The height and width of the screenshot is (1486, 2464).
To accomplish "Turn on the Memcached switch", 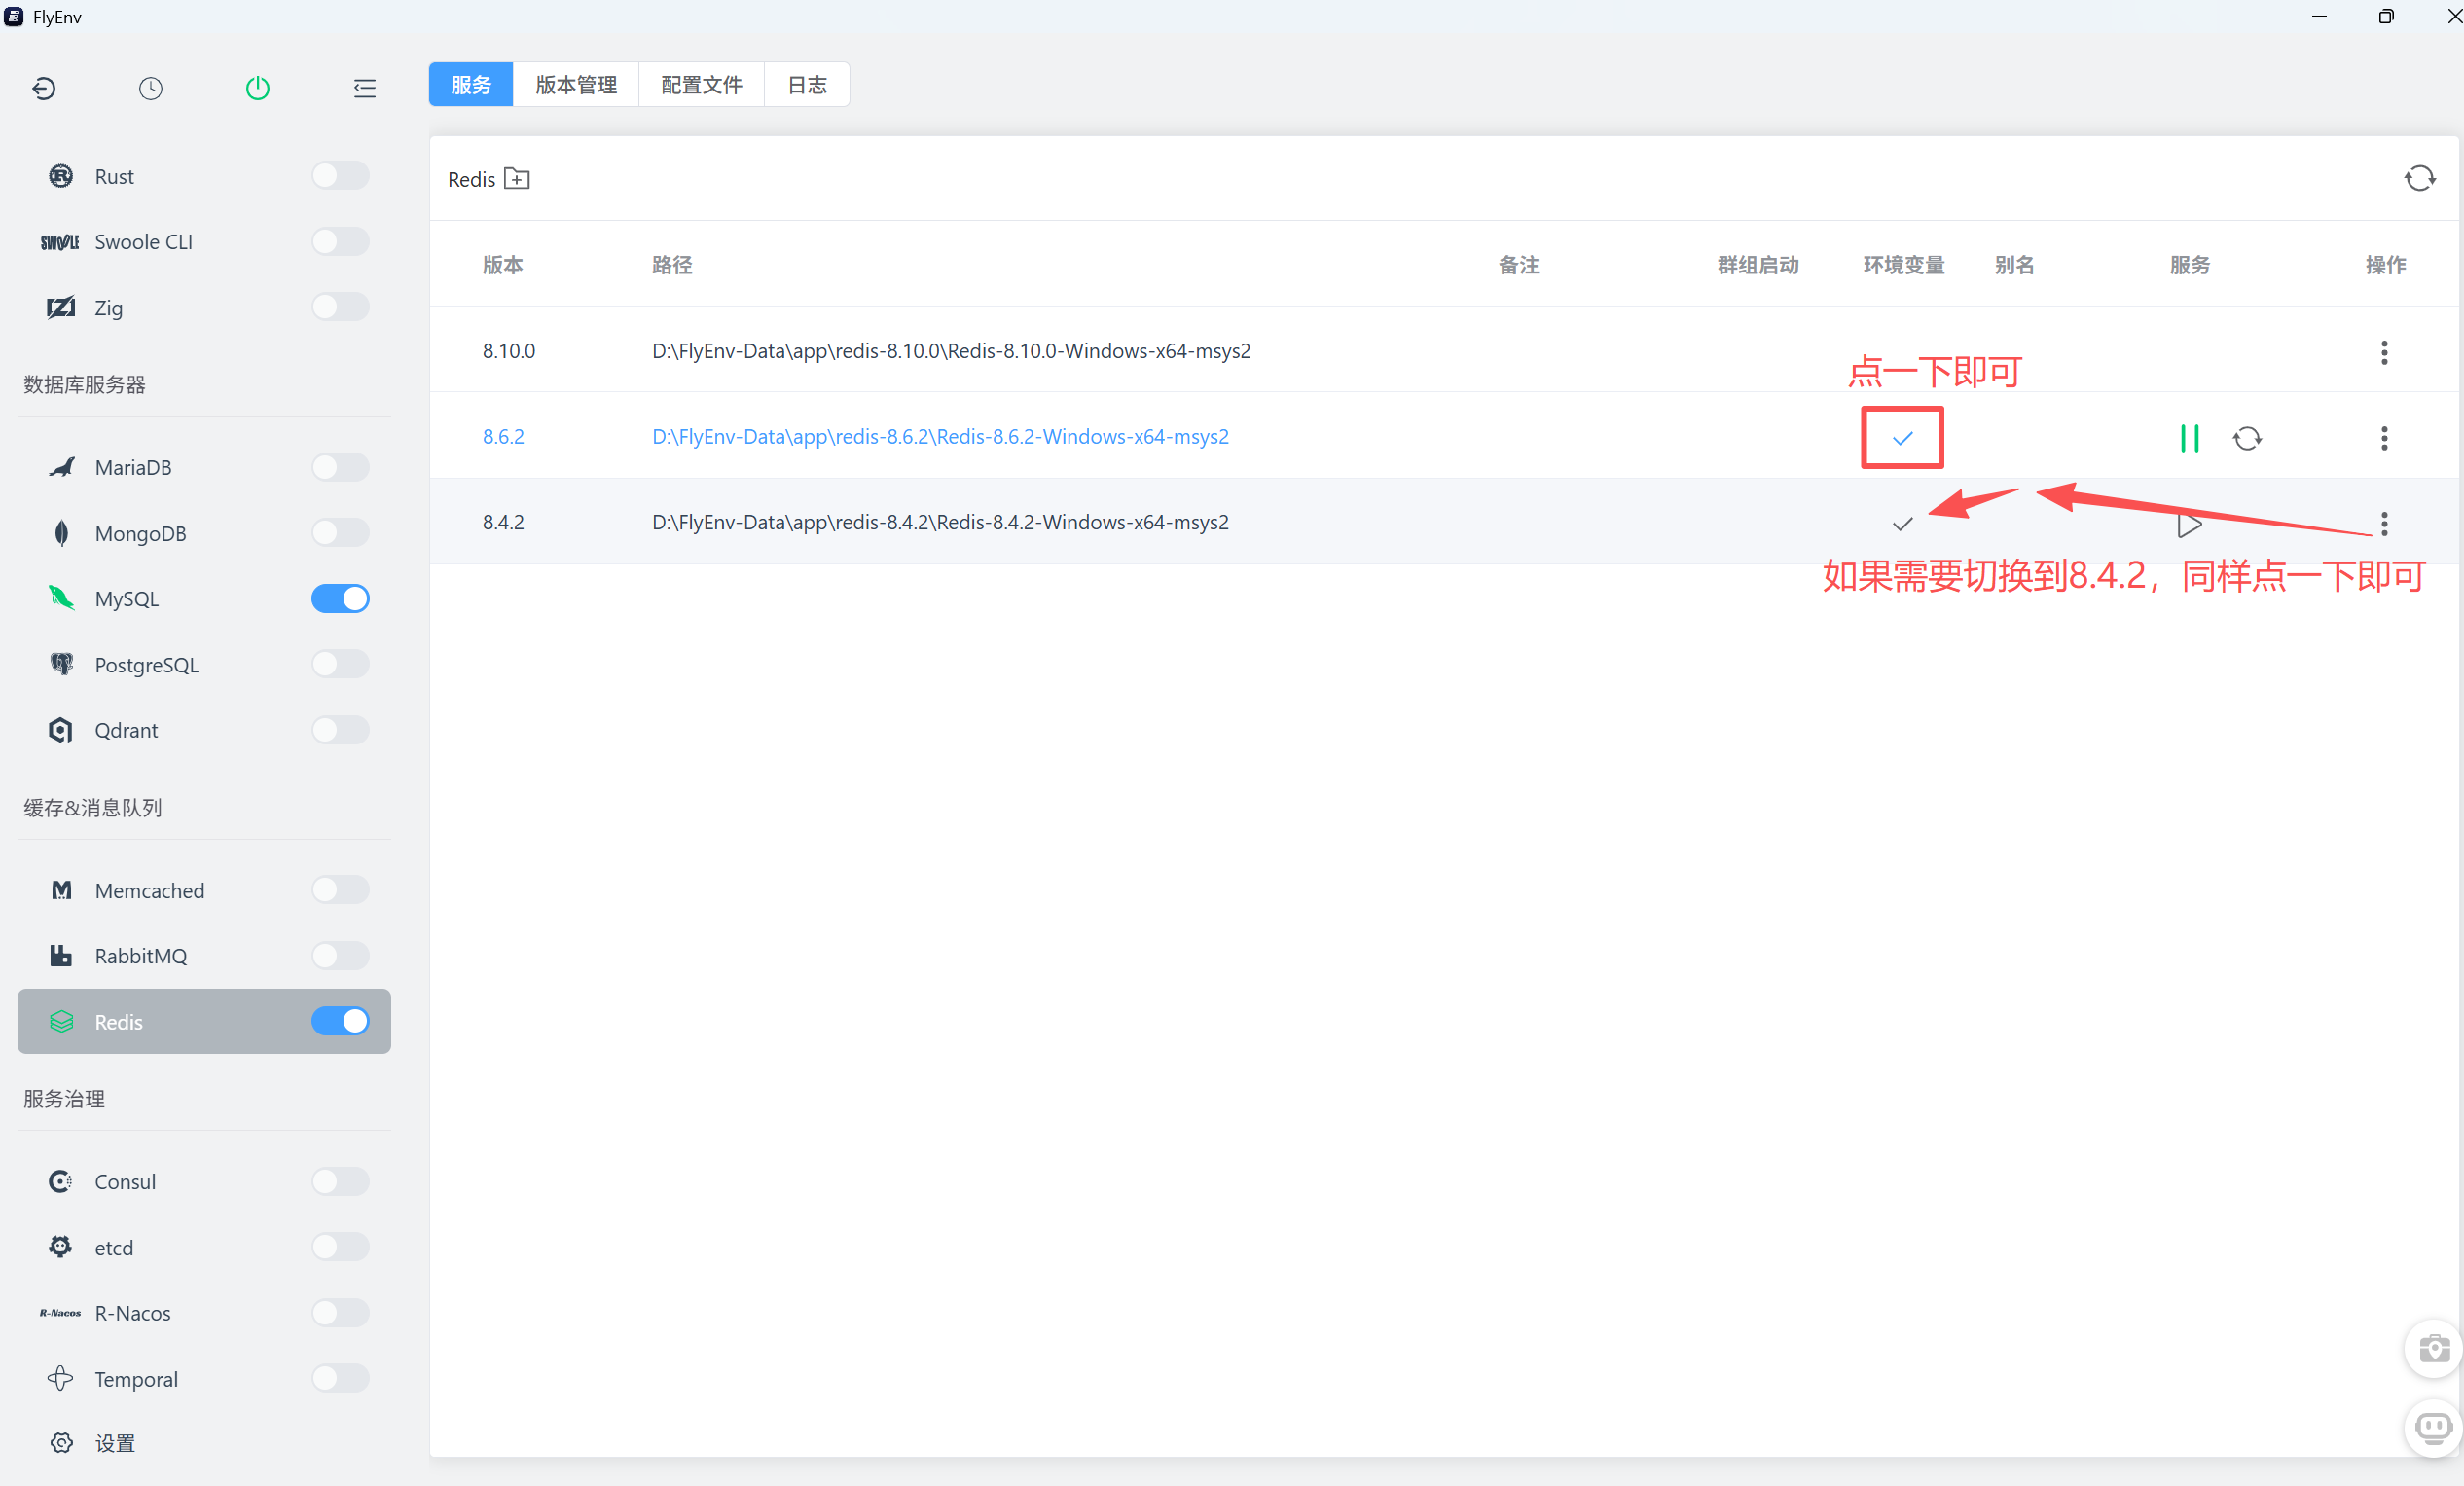I will coord(340,889).
